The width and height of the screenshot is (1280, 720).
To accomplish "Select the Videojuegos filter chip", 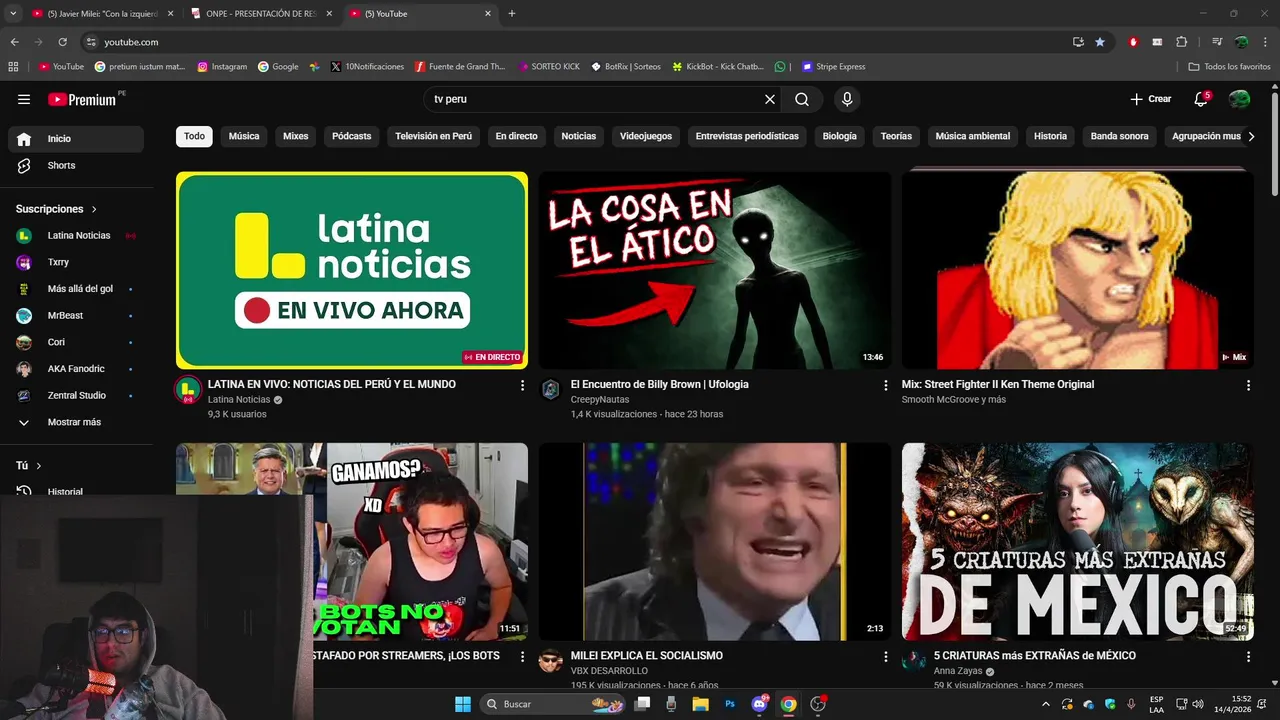I will point(646,136).
